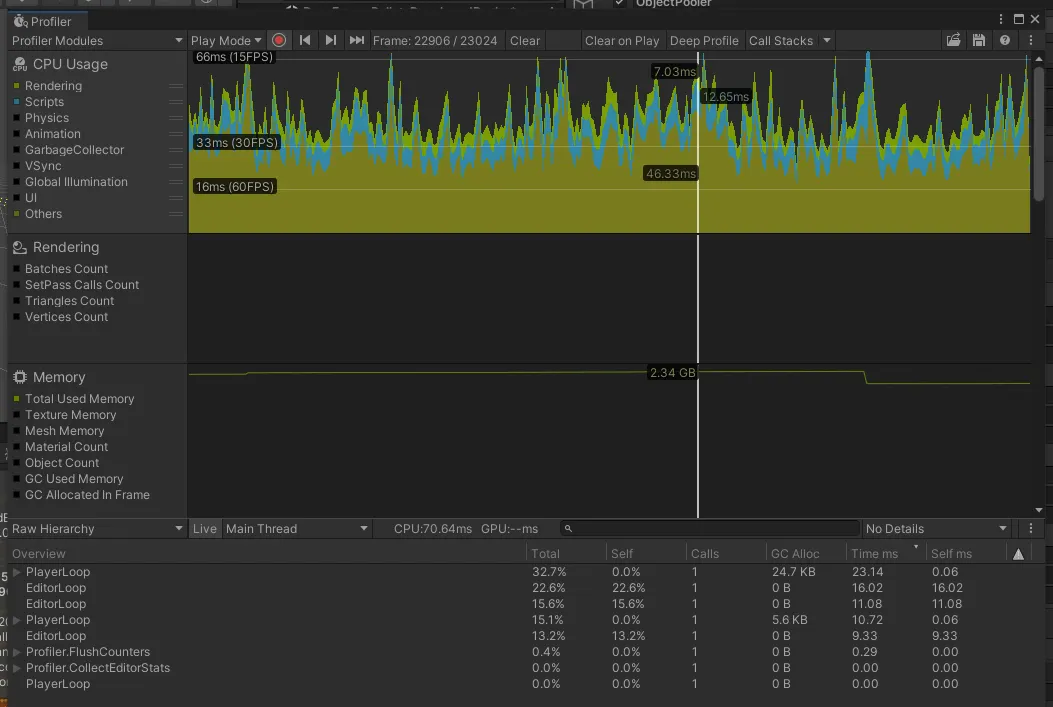The image size is (1053, 707).
Task: Step to the previous frame
Action: coord(305,41)
